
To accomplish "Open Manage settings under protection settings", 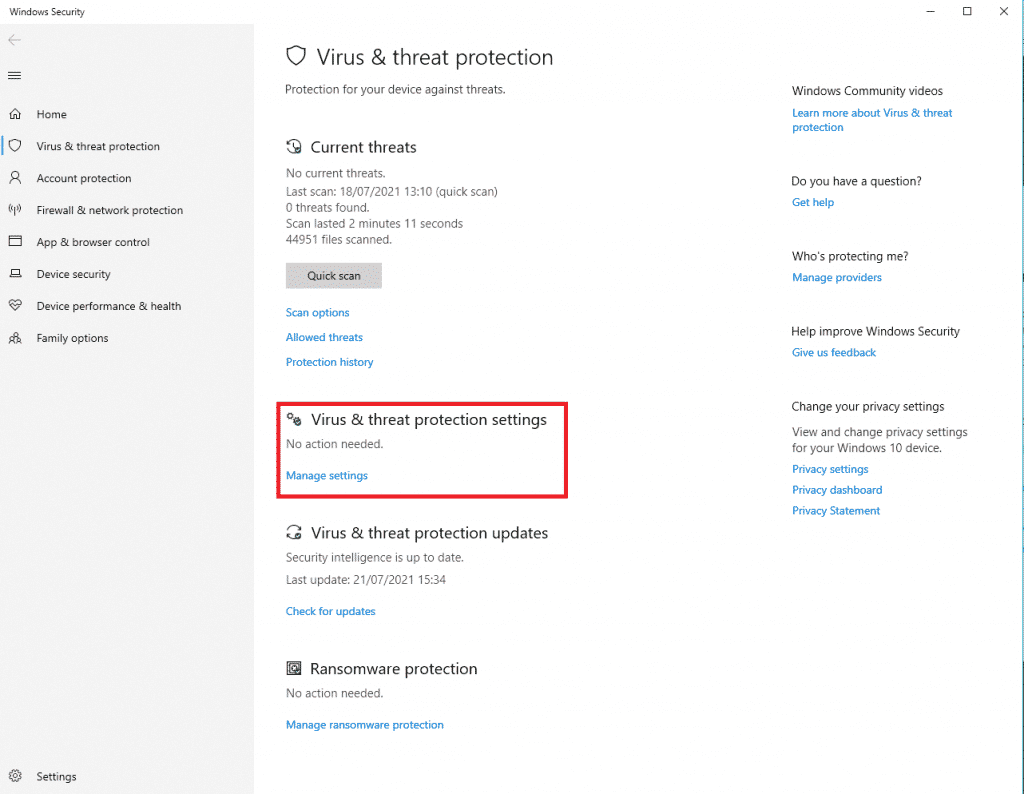I will (326, 475).
